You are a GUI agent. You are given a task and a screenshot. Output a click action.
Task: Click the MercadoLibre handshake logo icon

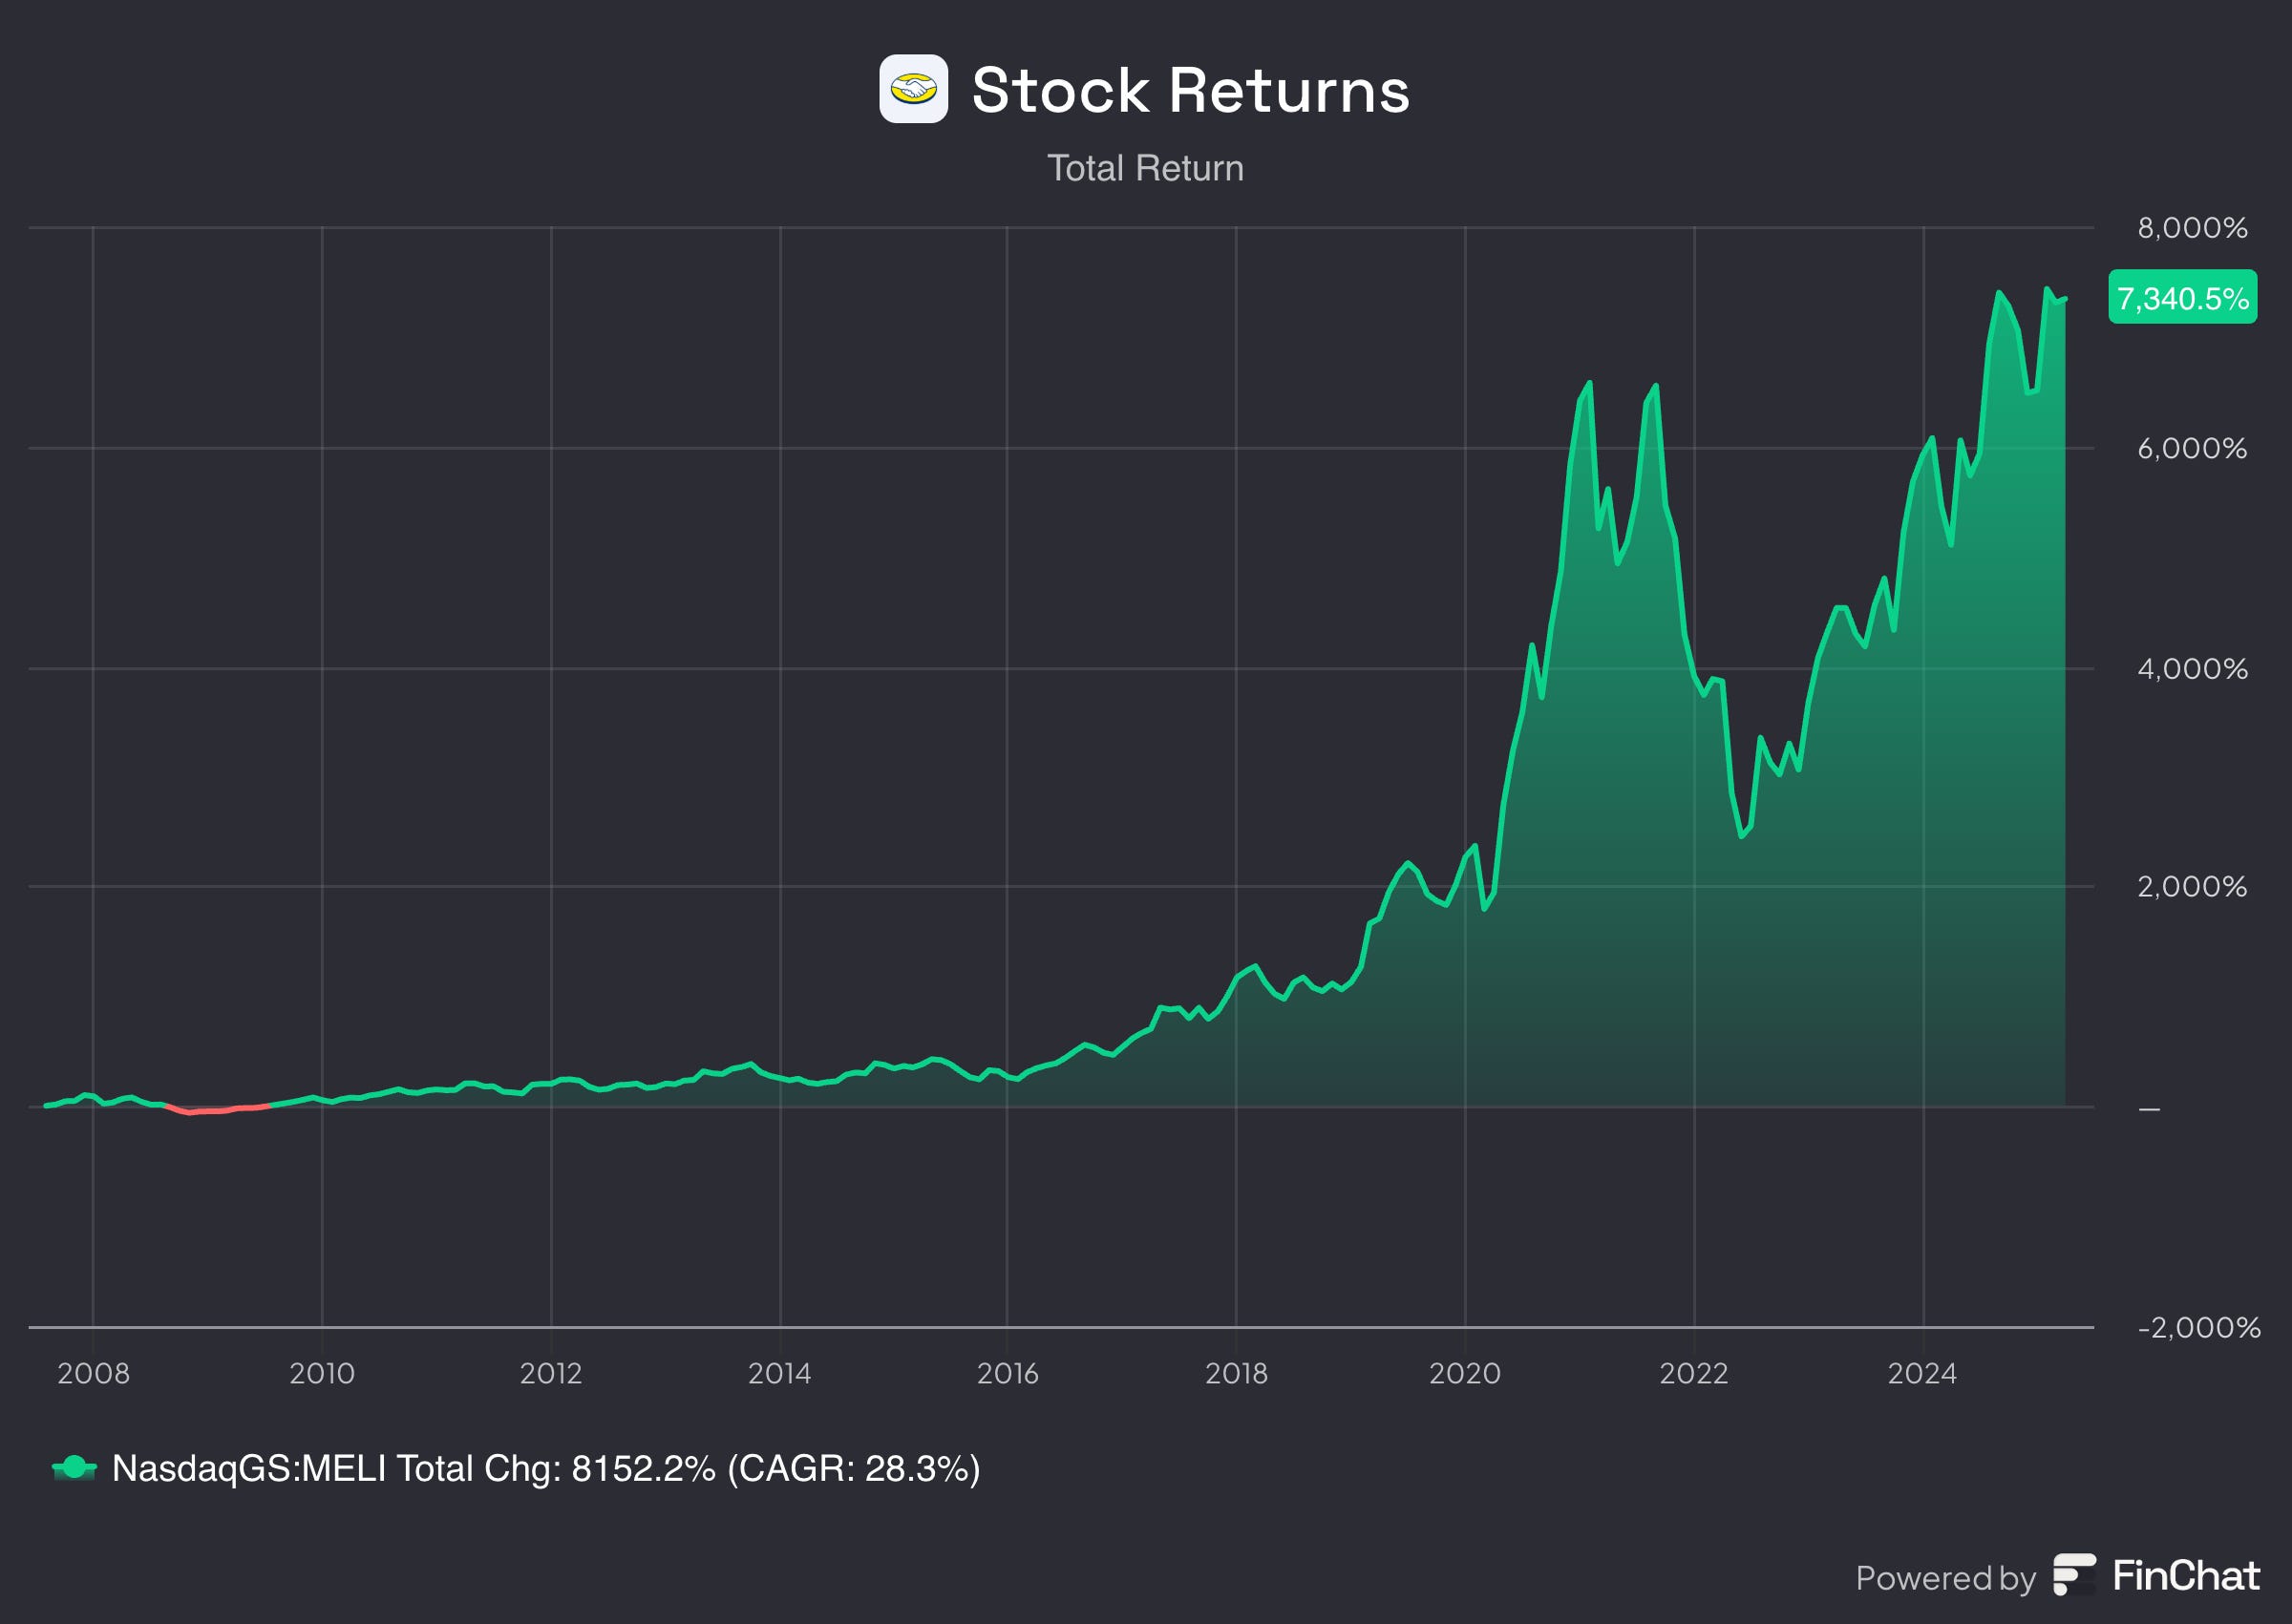[913, 89]
